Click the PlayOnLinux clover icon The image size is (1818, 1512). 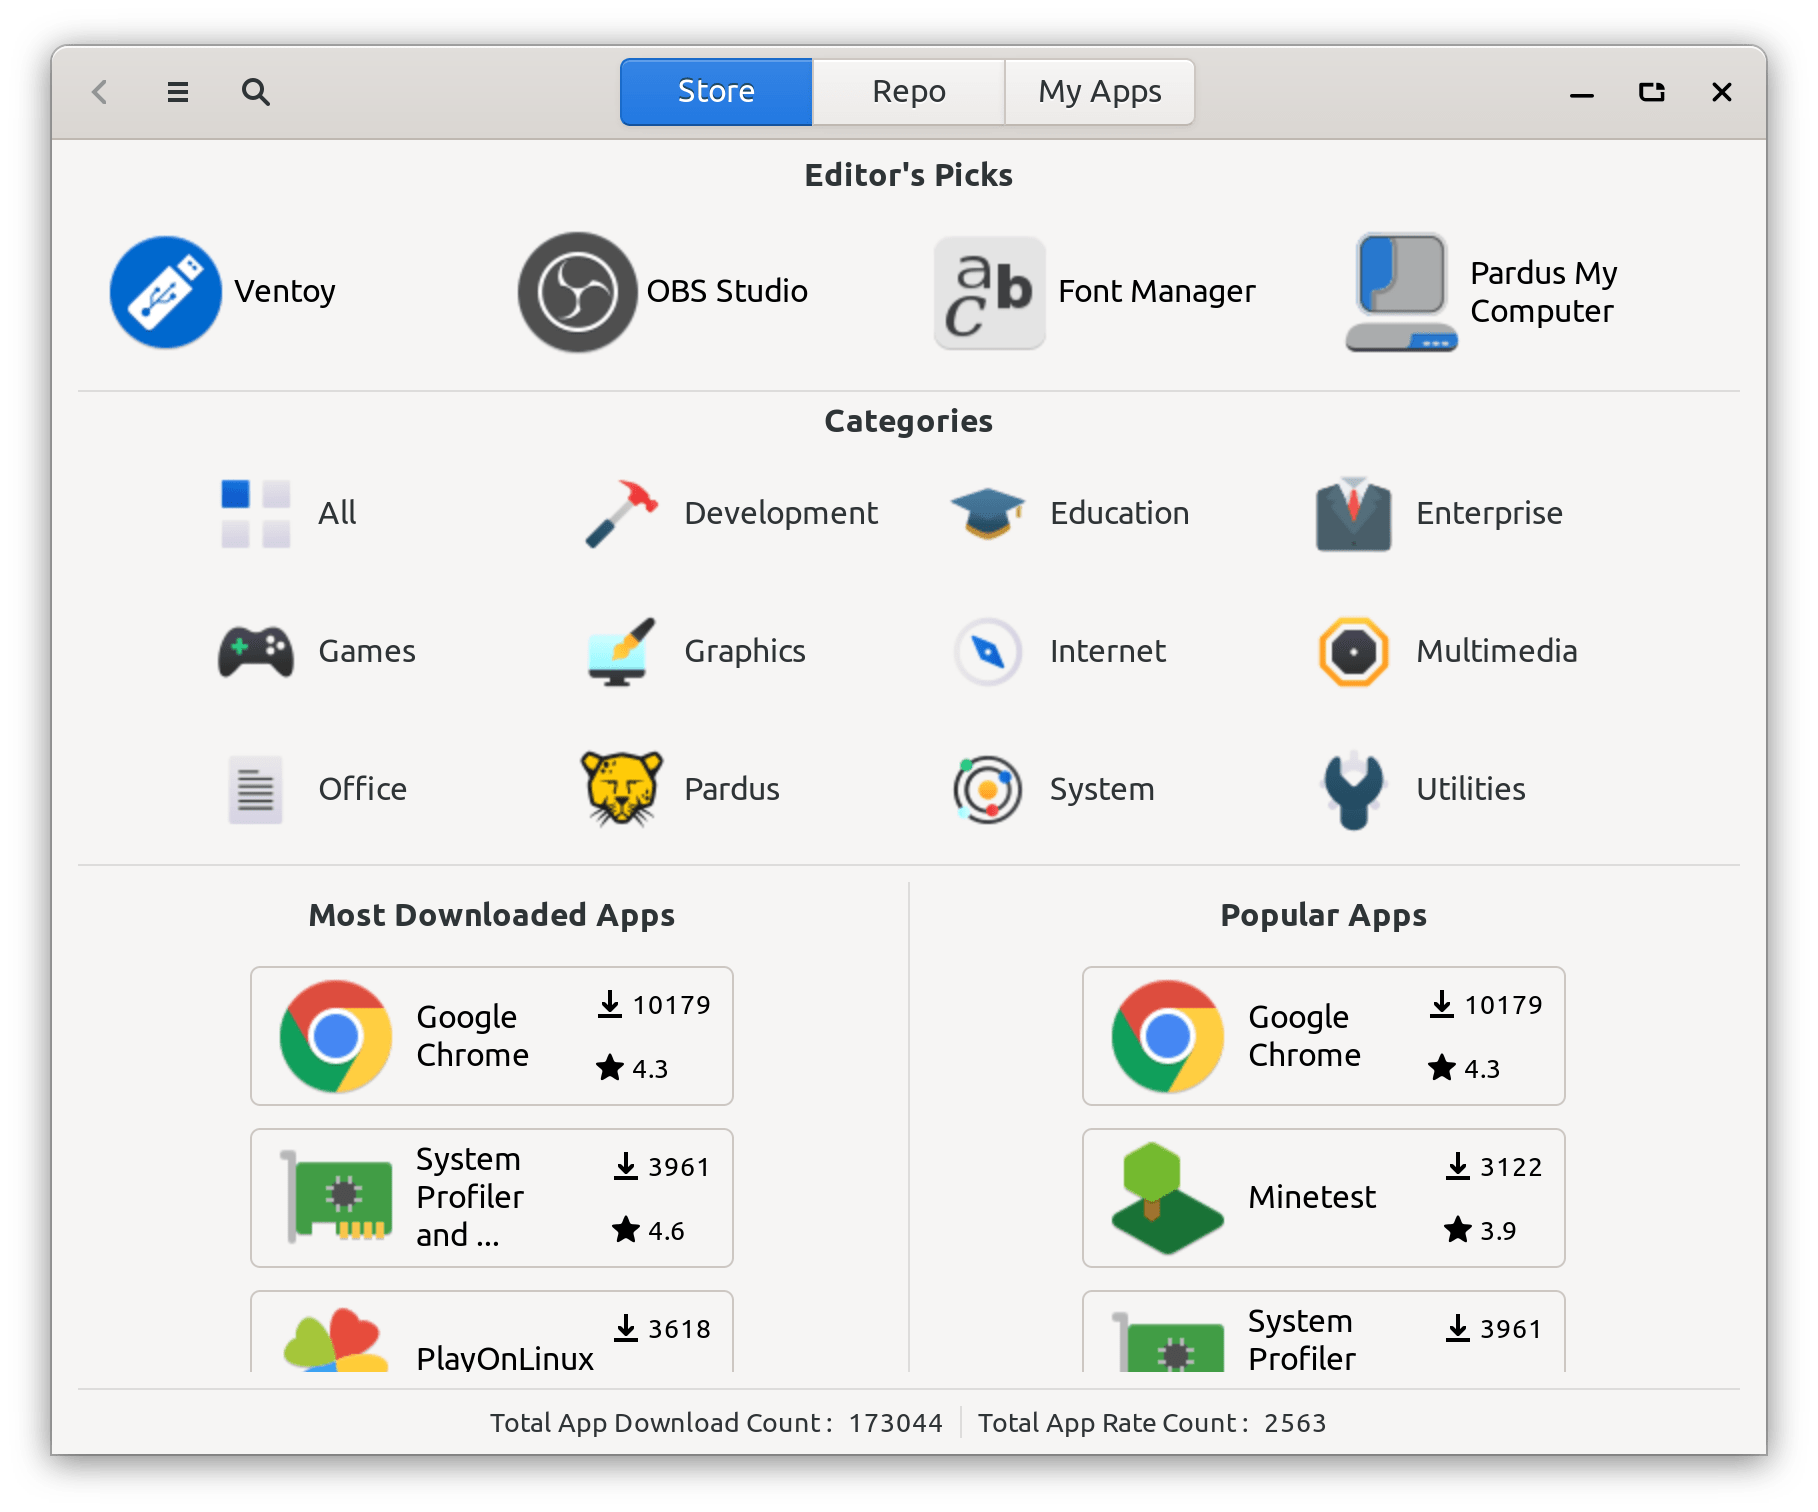click(x=336, y=1340)
